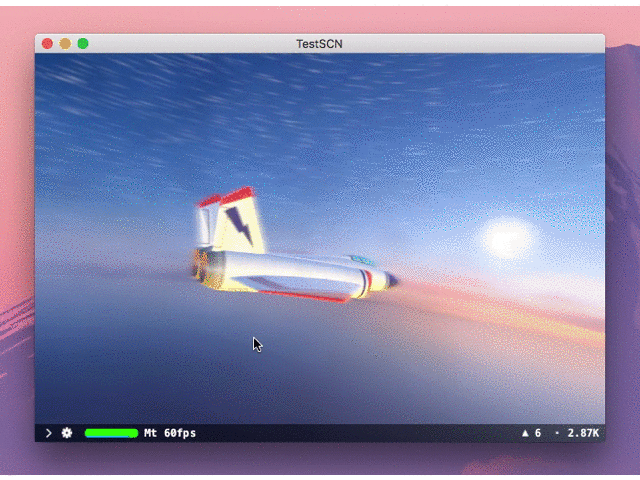Open the SceneKit settings gear
Image resolution: width=640 pixels, height=480 pixels.
67,433
